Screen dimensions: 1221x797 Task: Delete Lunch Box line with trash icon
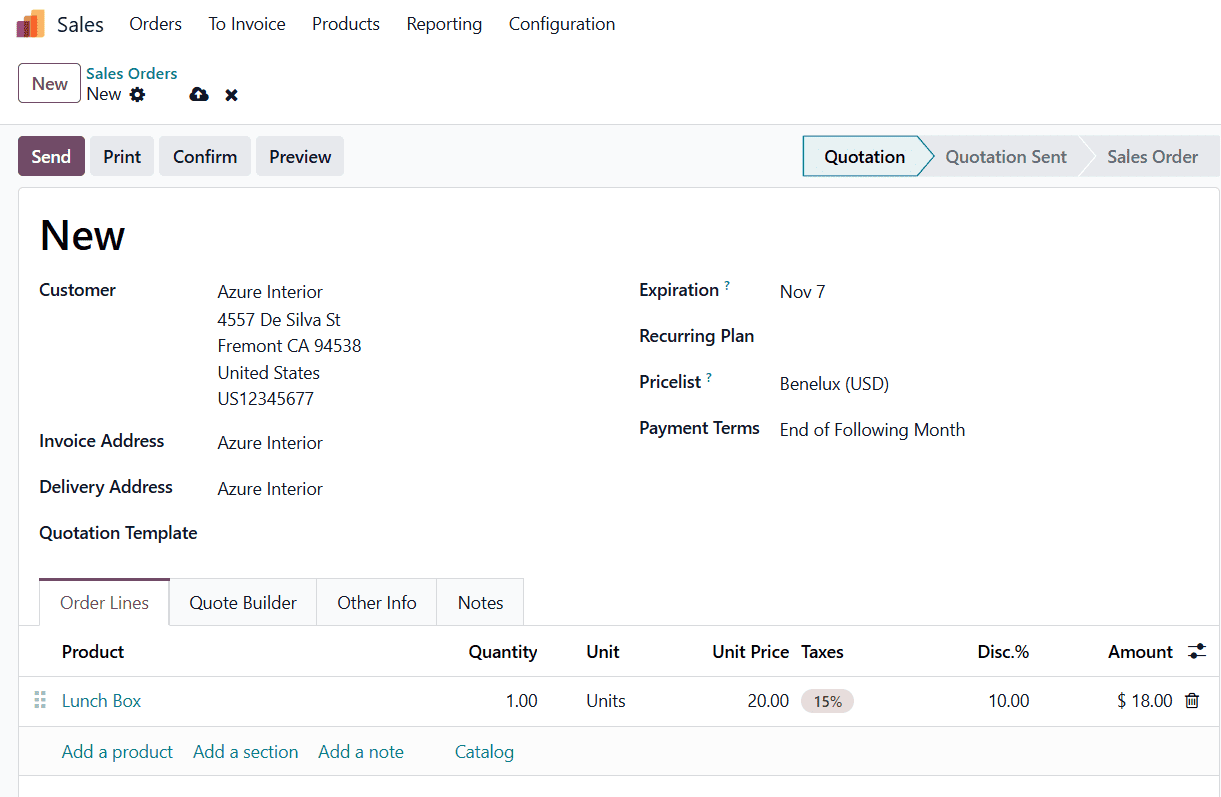pos(1192,701)
